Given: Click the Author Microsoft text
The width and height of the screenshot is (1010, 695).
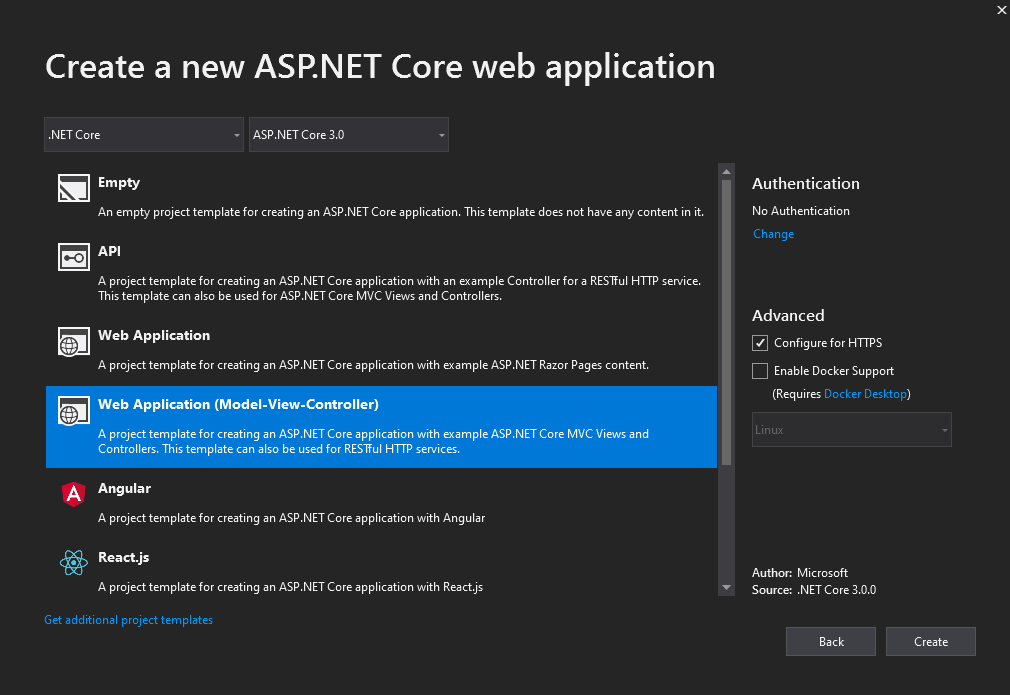Looking at the screenshot, I should 800,573.
